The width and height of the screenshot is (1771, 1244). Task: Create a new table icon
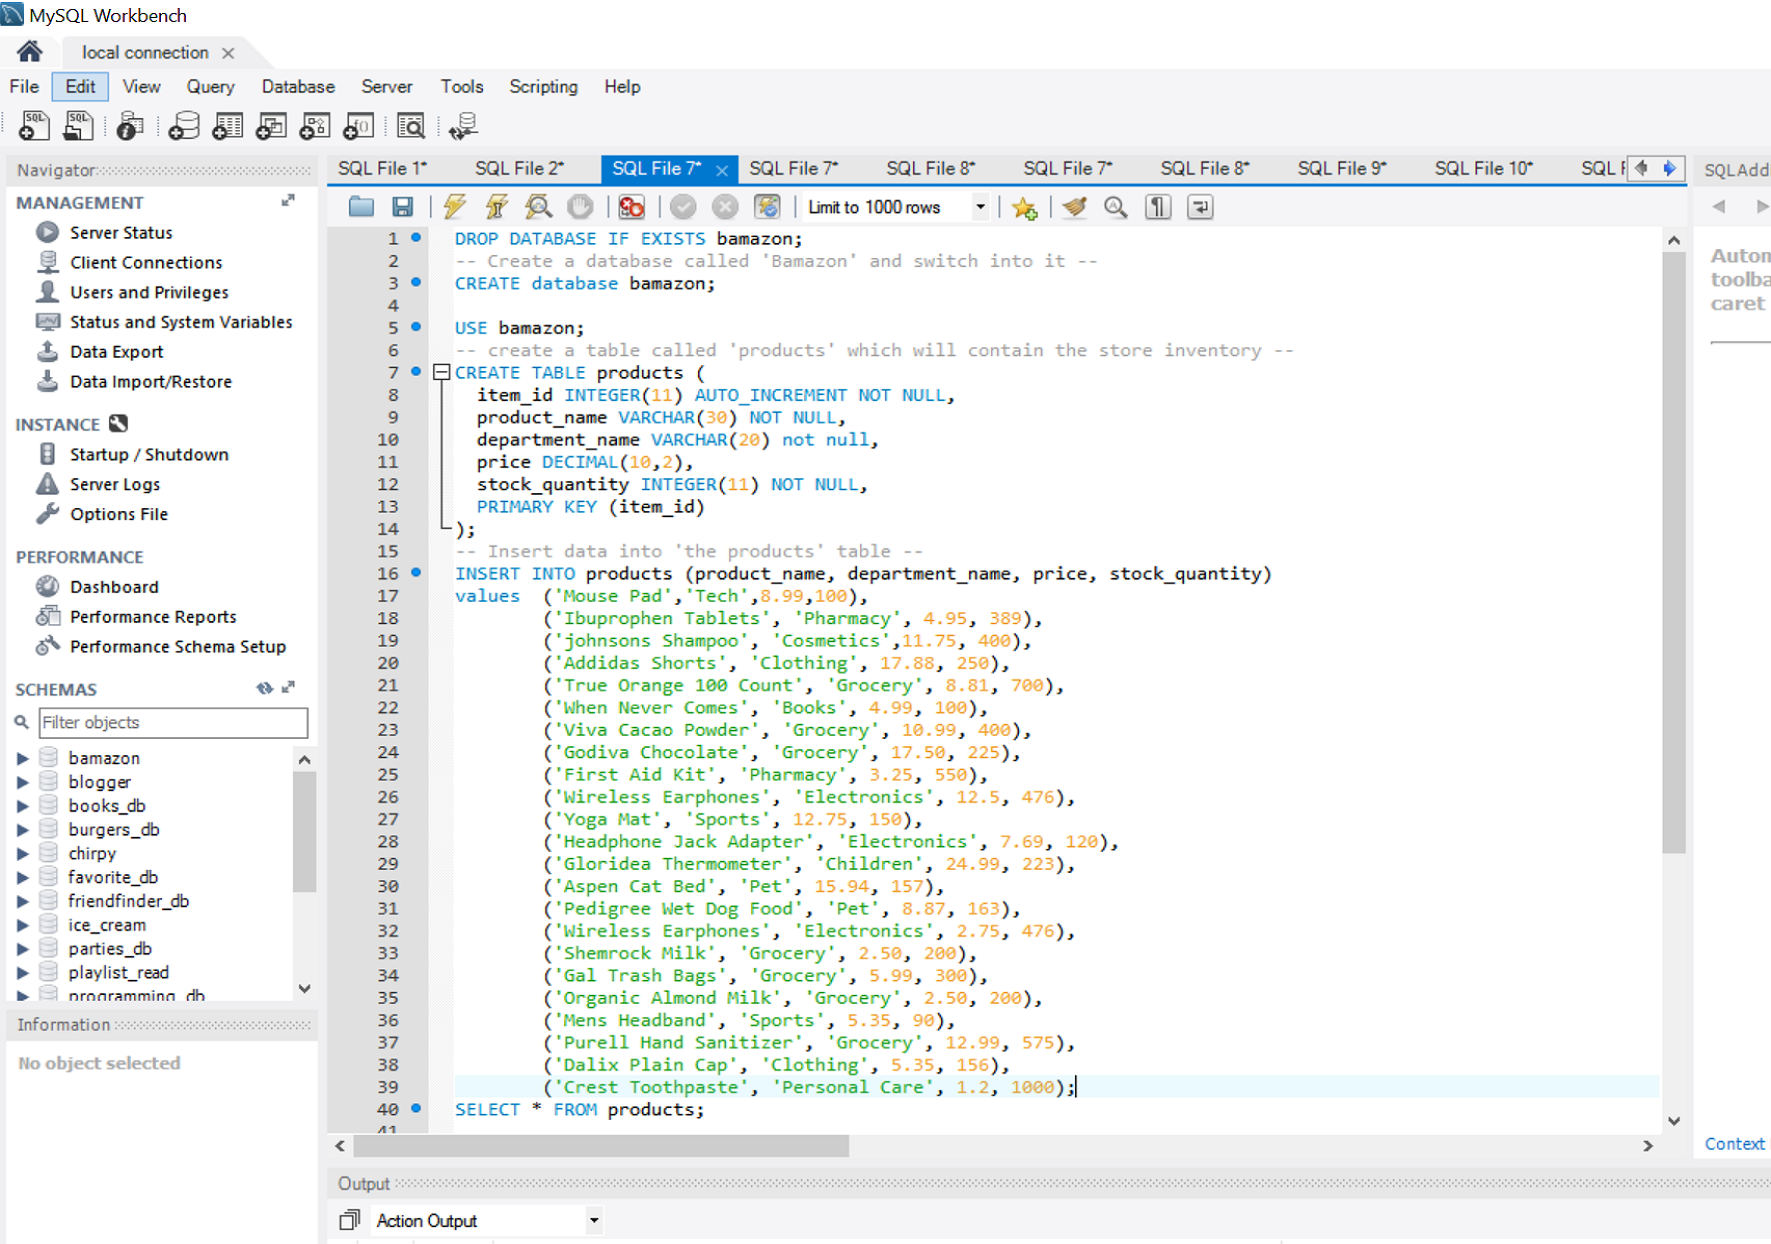pos(228,125)
